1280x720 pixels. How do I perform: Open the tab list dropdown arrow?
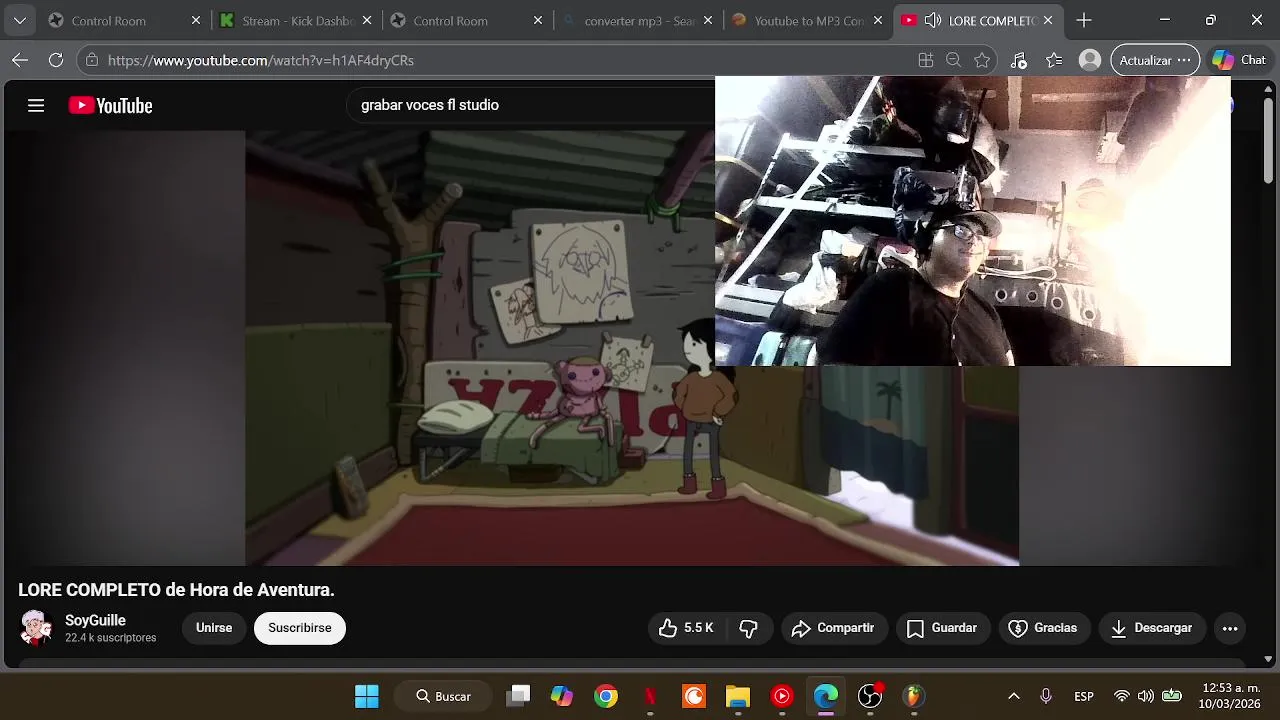[x=20, y=20]
